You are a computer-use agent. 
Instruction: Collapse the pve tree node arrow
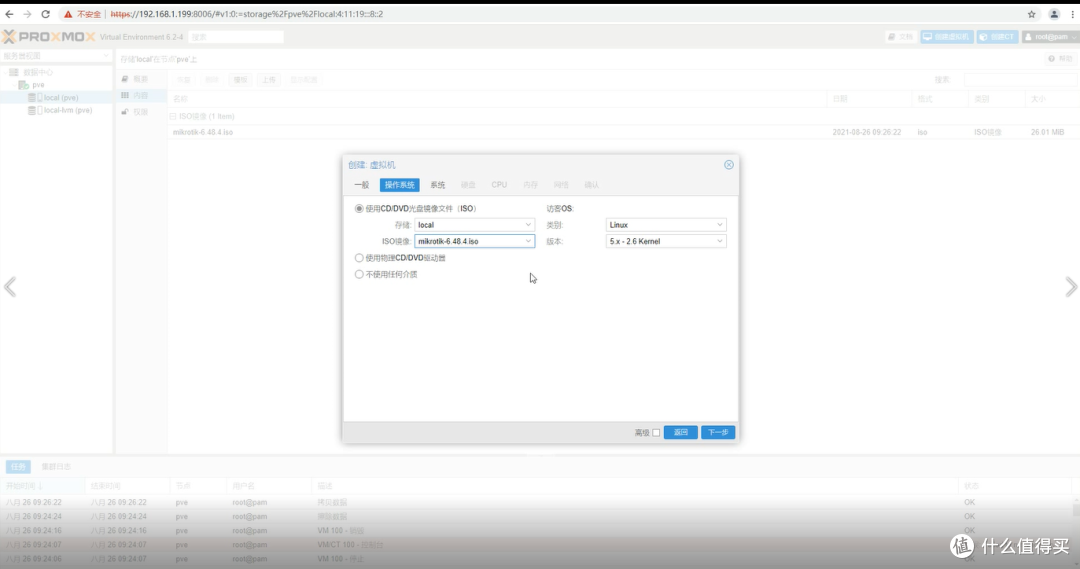pyautogui.click(x=14, y=85)
